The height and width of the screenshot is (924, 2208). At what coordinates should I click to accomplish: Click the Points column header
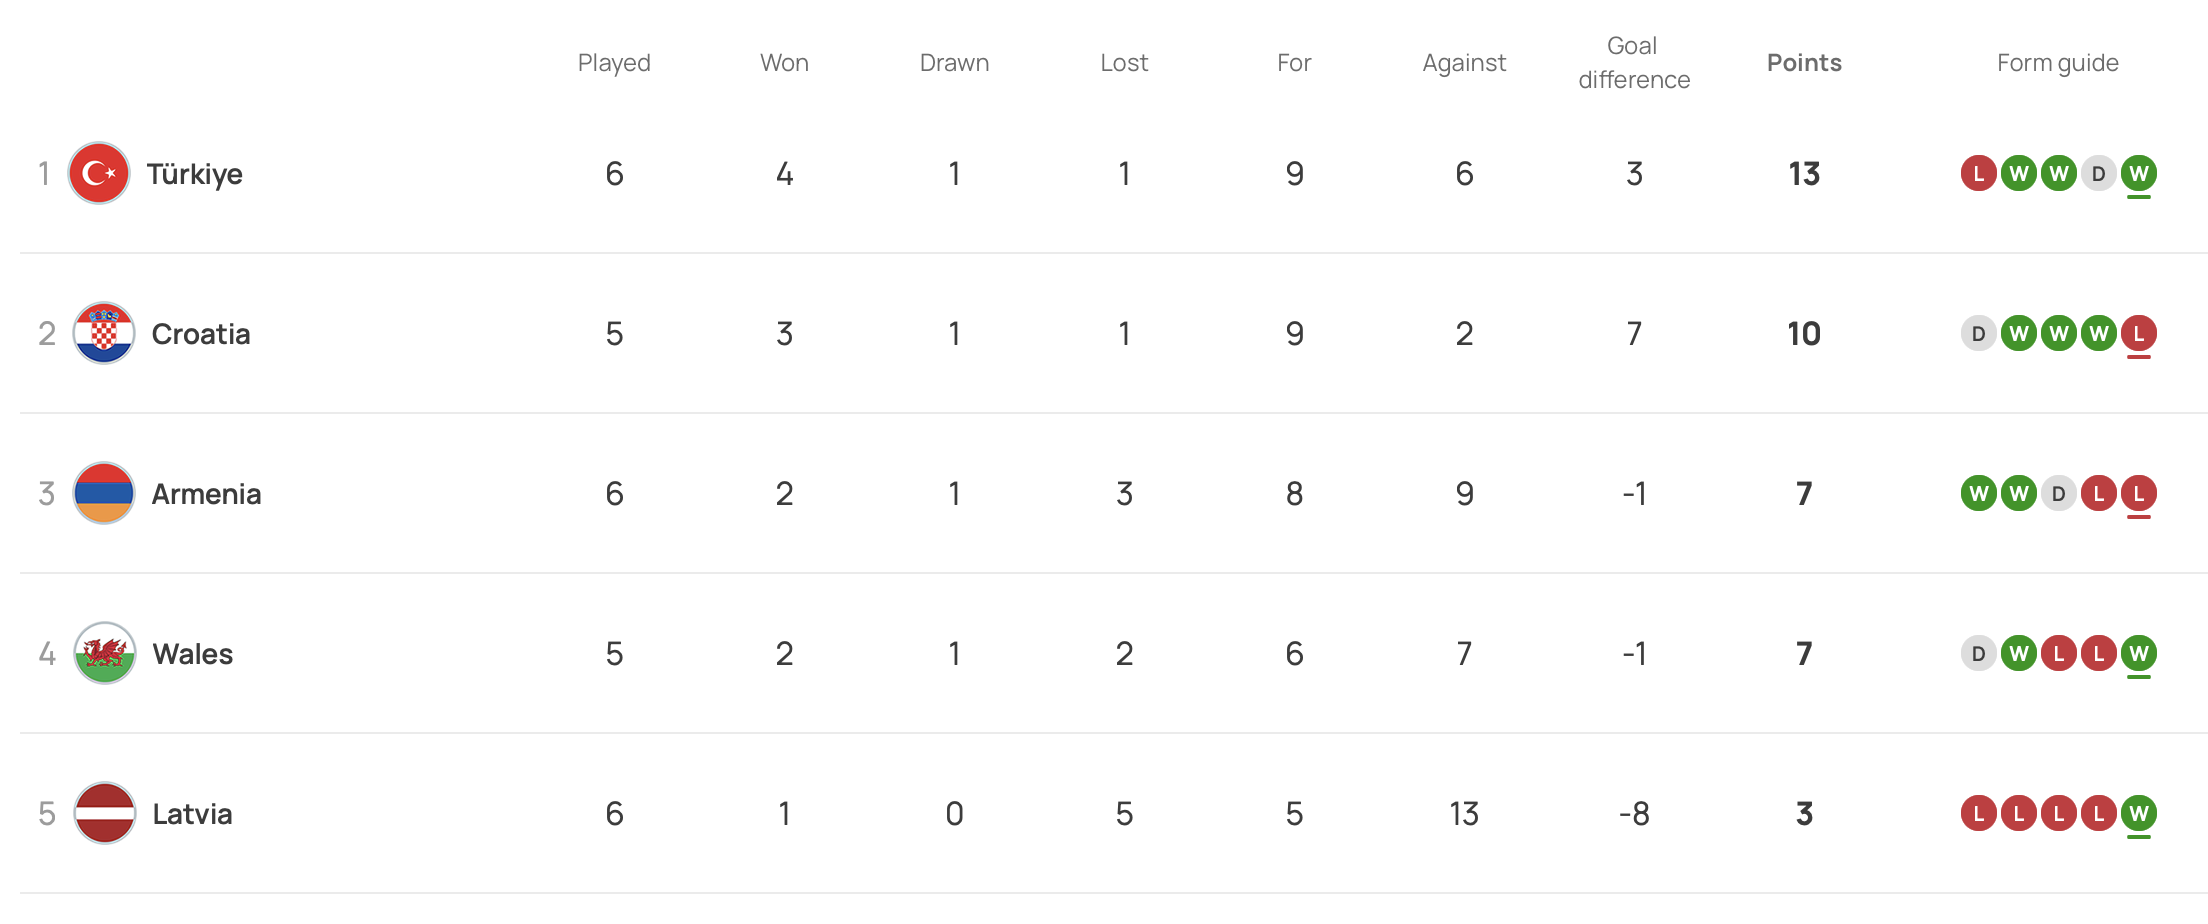point(1804,63)
